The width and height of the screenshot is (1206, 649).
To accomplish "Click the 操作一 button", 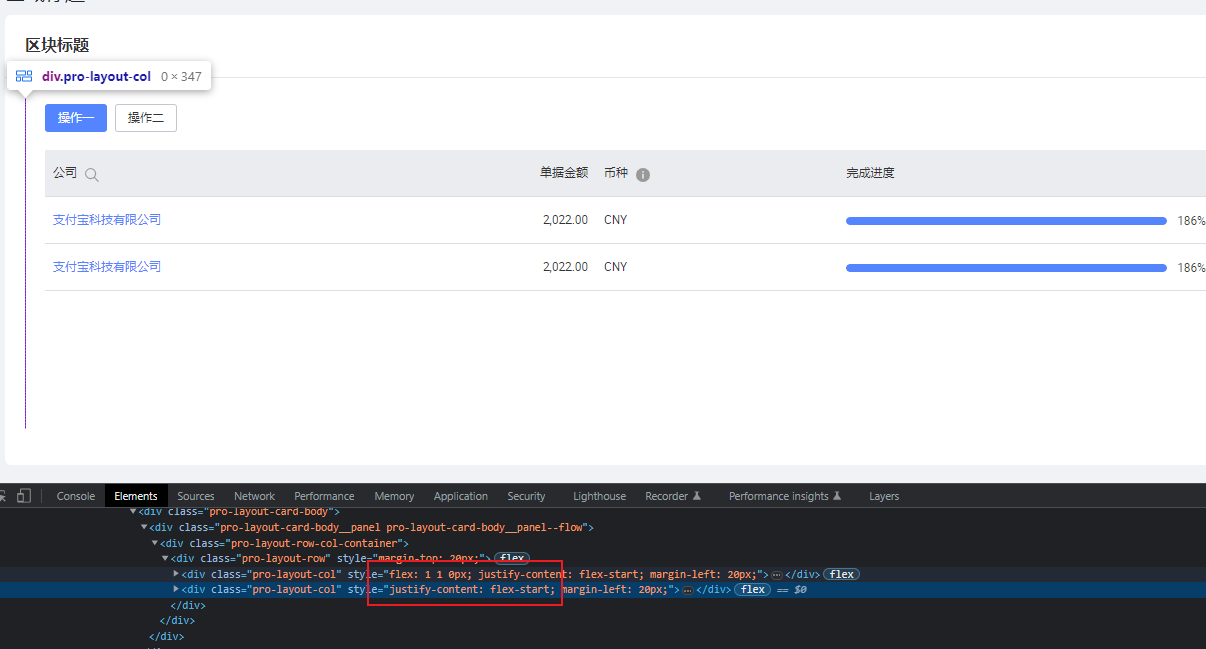I will point(75,117).
